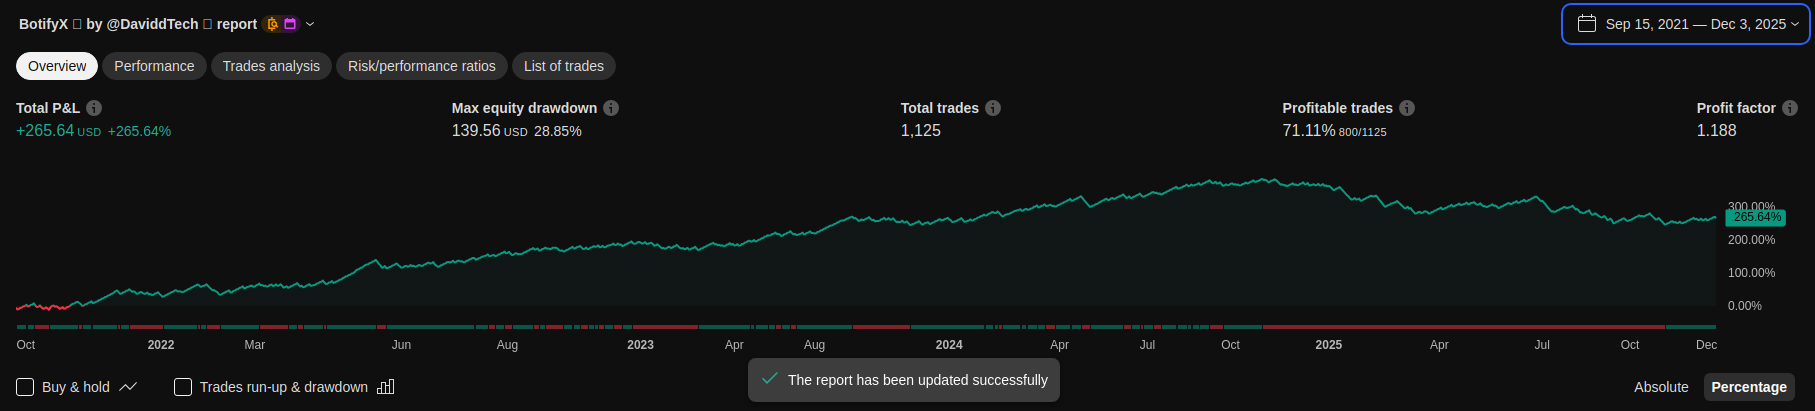The height and width of the screenshot is (411, 1815).
Task: Click the Max equity drawdown info icon
Action: (x=611, y=108)
